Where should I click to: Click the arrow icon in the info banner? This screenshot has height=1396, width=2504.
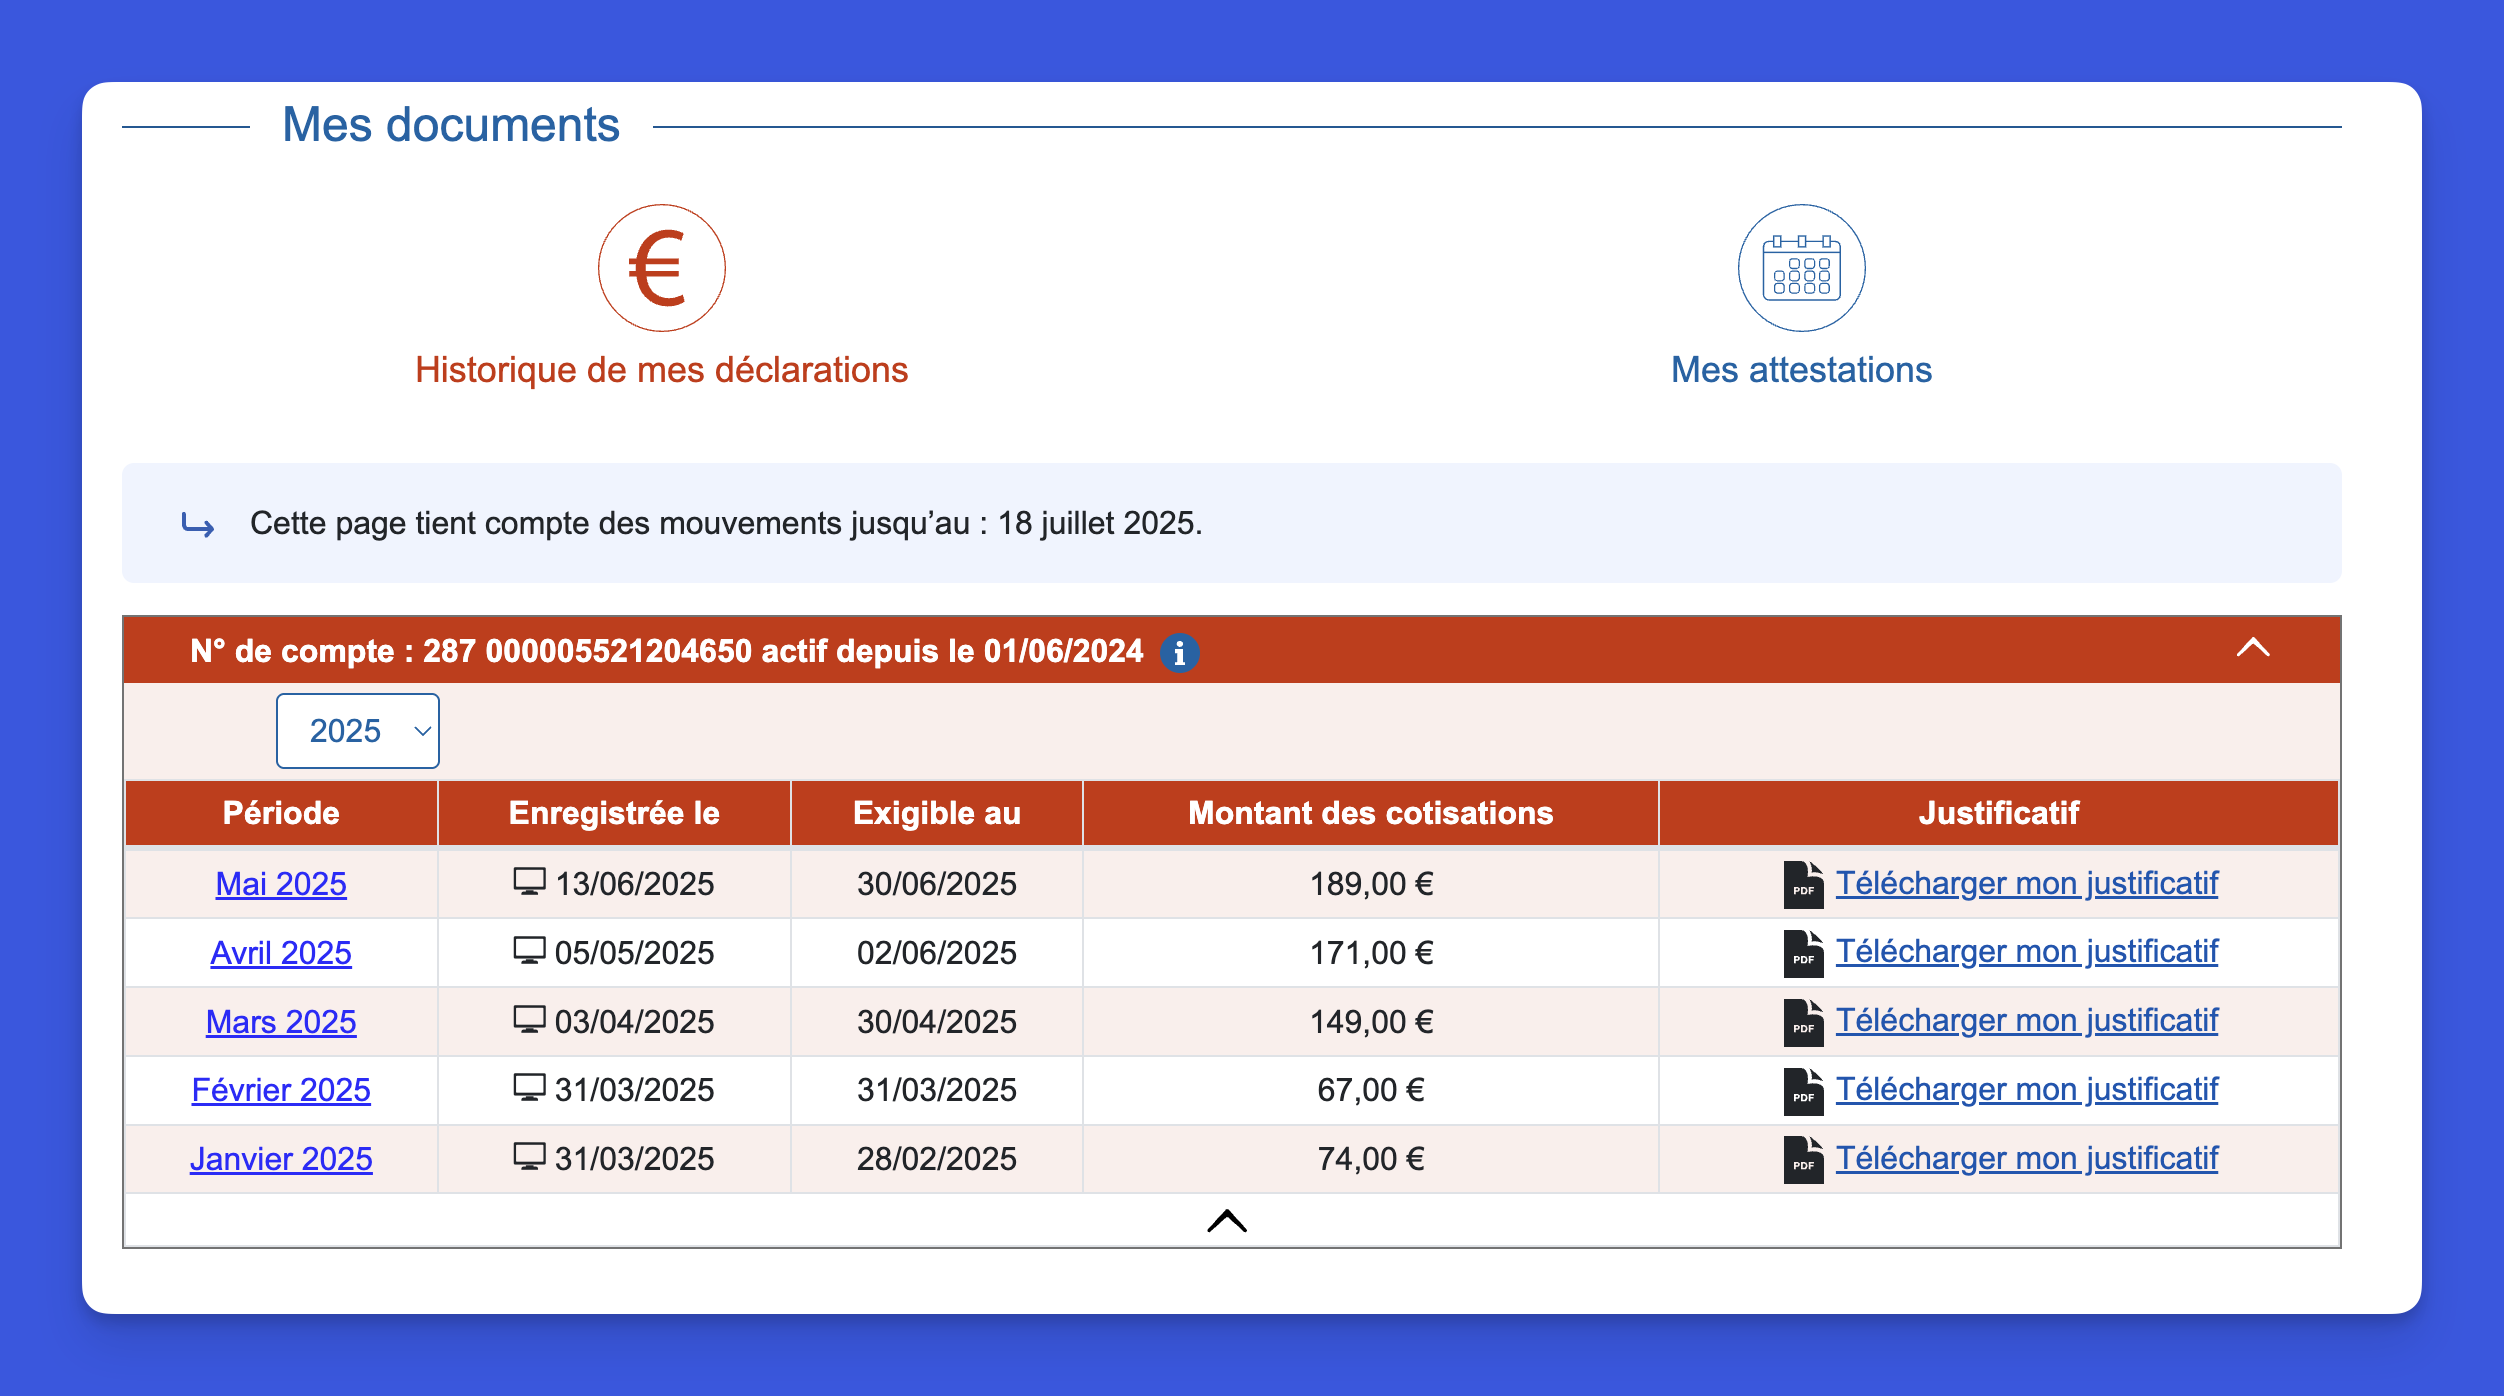[x=198, y=524]
